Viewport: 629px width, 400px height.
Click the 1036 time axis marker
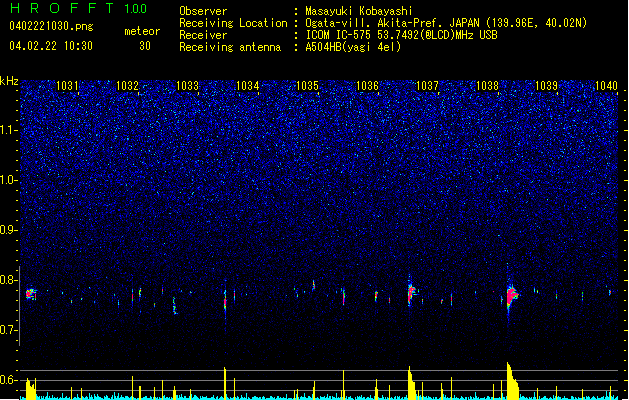coord(367,86)
